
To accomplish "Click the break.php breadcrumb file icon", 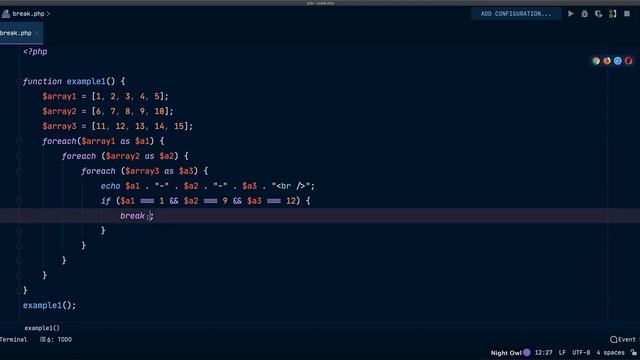I will point(6,14).
